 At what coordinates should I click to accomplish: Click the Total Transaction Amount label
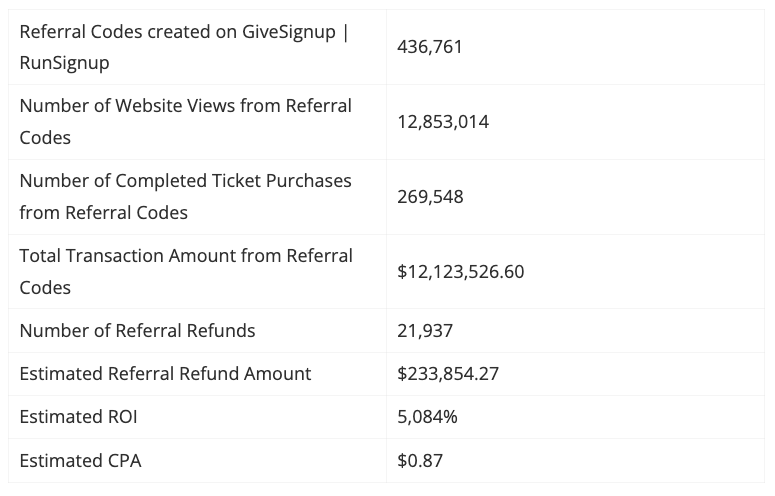point(186,272)
